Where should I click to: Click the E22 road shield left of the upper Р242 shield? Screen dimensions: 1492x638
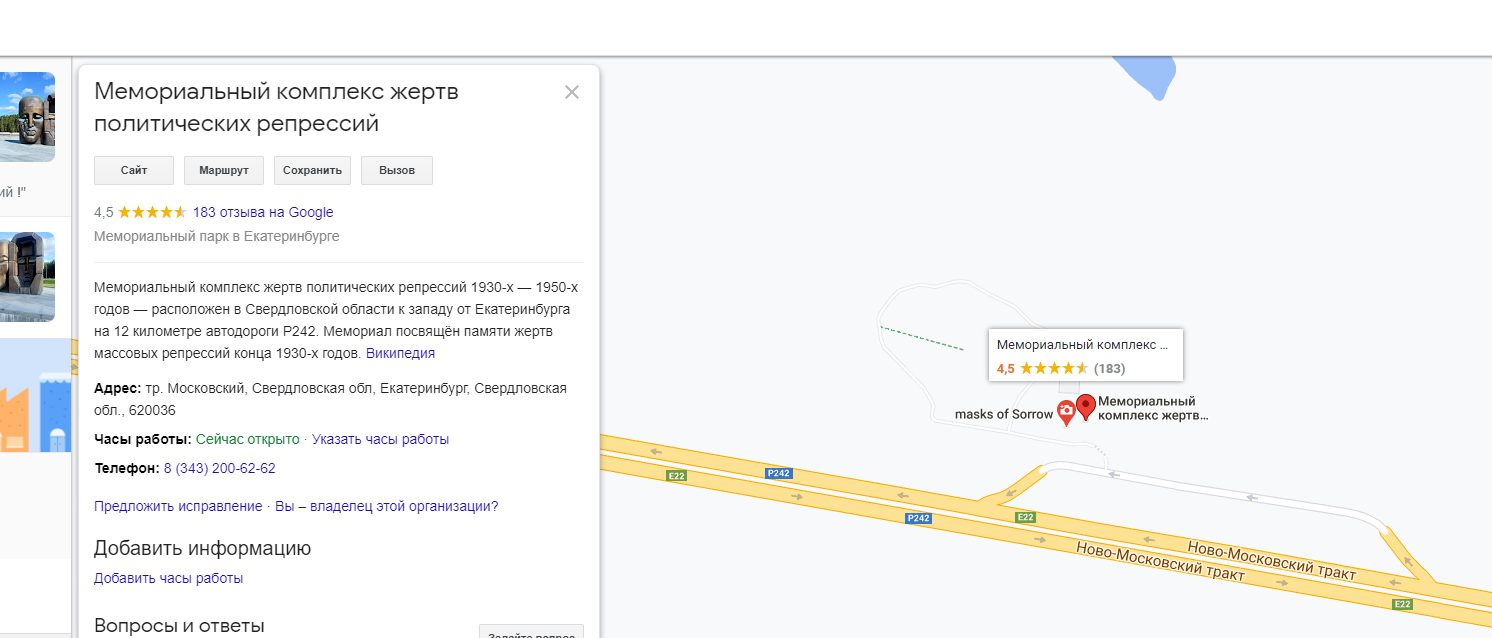pyautogui.click(x=677, y=476)
